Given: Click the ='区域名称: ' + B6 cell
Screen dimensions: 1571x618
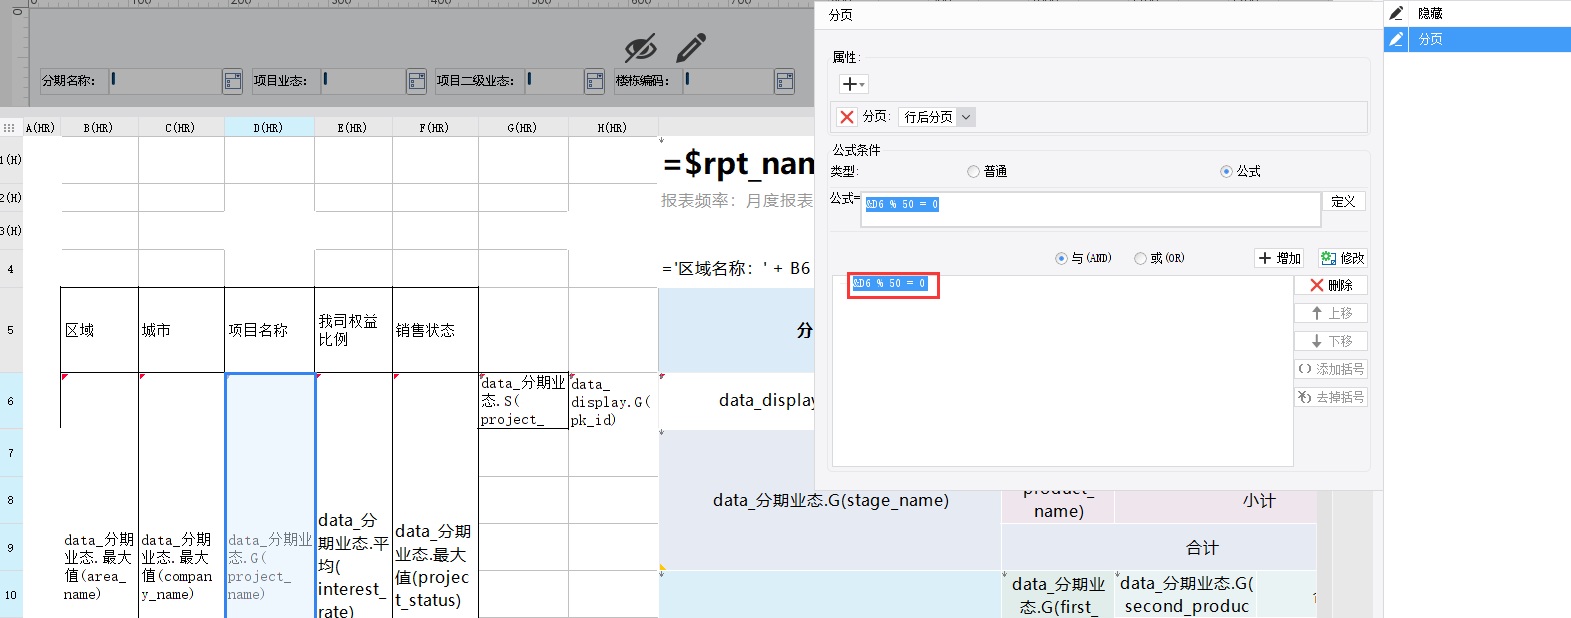Looking at the screenshot, I should [737, 269].
